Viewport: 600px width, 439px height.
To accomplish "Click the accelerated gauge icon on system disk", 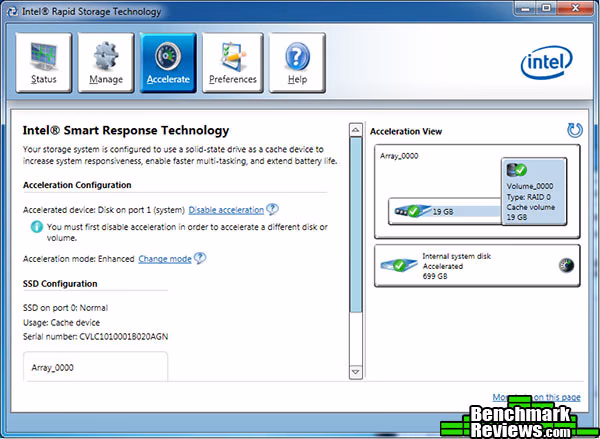I will [x=566, y=265].
